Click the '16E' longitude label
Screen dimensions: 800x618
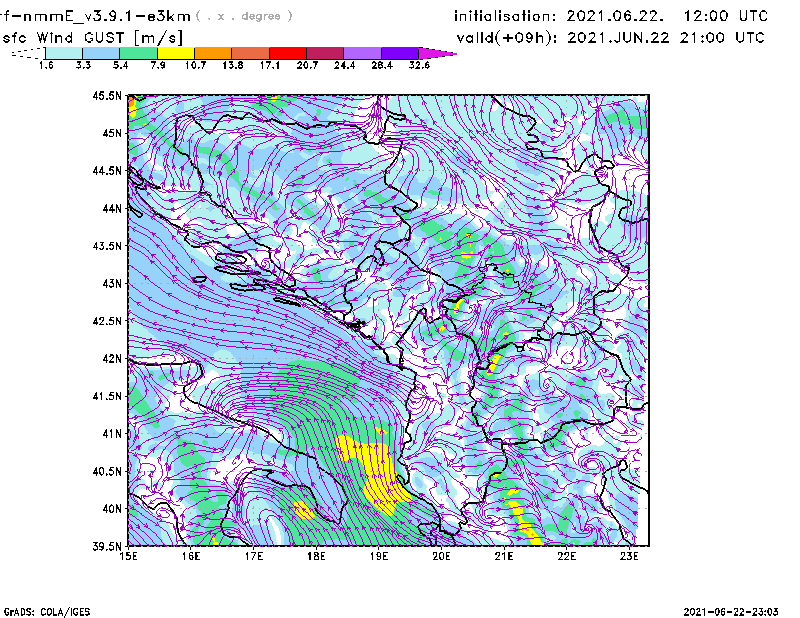coord(191,556)
